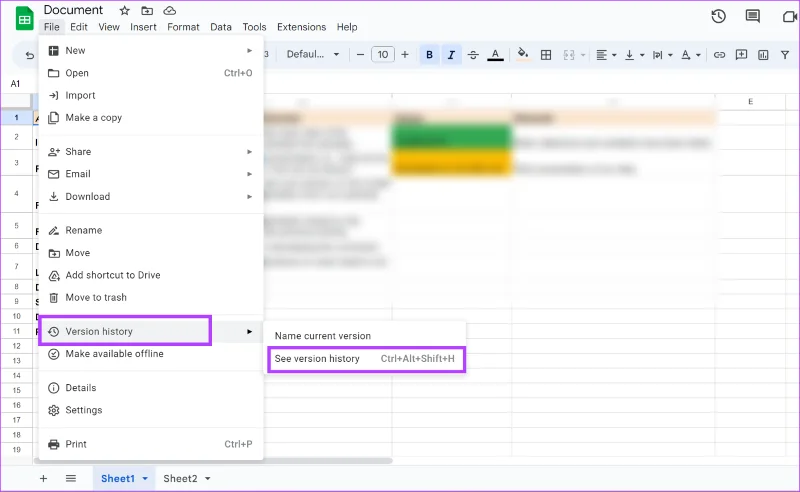The height and width of the screenshot is (492, 800).
Task: Click the font size field showing 10
Action: click(x=383, y=55)
